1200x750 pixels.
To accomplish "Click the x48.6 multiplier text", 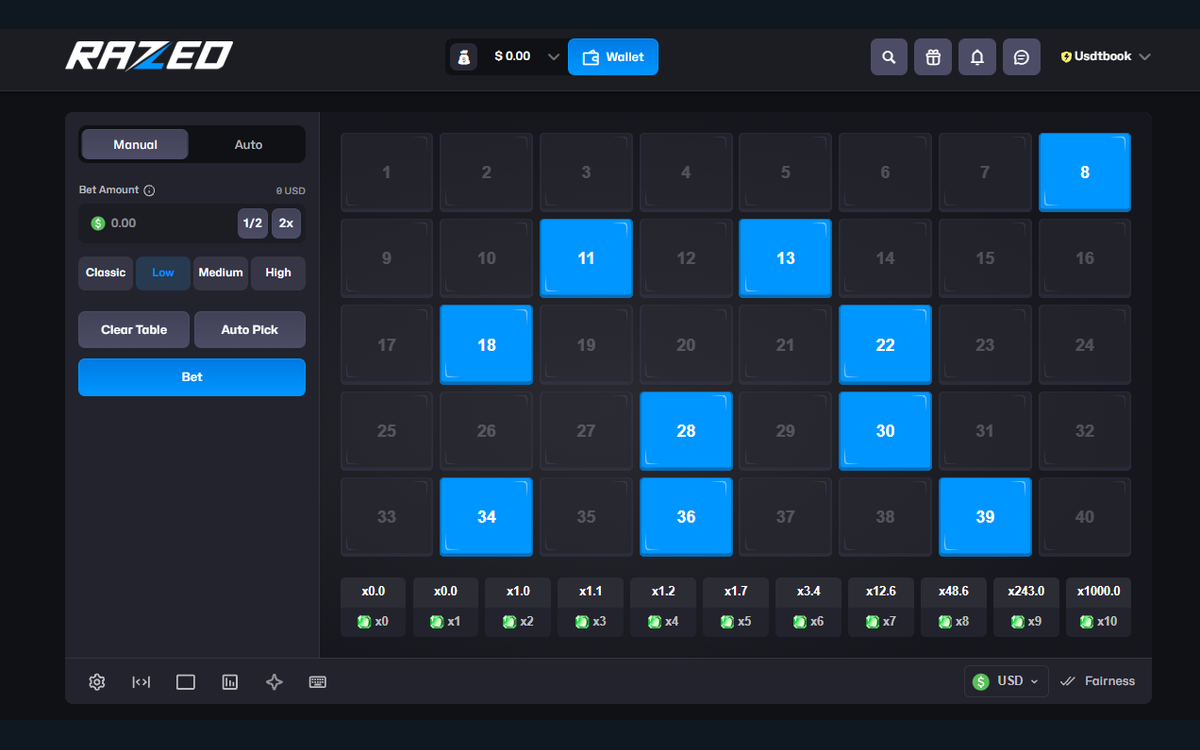I will click(x=953, y=591).
